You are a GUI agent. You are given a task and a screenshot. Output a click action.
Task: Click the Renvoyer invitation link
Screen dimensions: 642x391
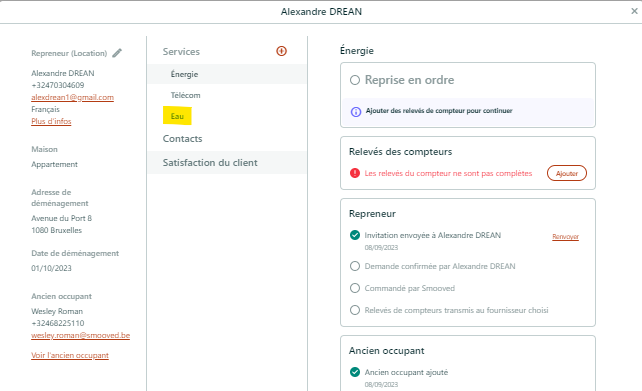[x=565, y=237]
